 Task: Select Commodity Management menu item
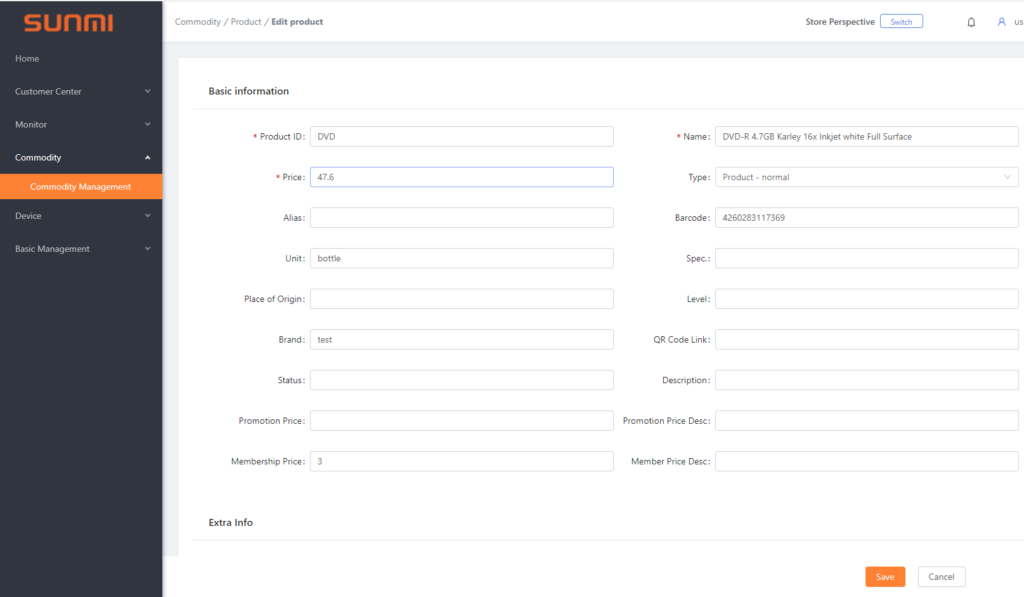pyautogui.click(x=81, y=187)
